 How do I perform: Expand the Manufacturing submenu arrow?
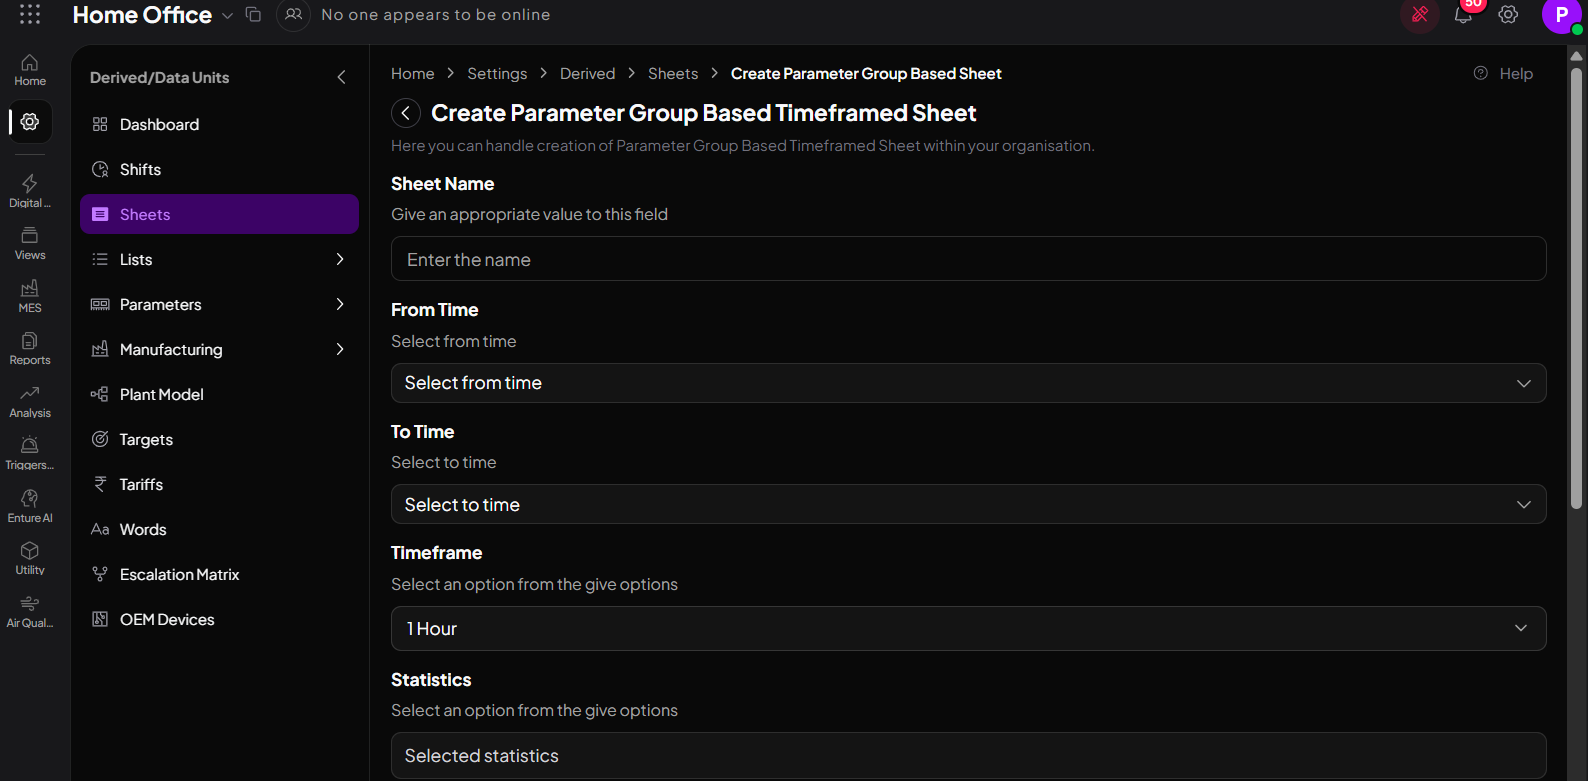340,349
